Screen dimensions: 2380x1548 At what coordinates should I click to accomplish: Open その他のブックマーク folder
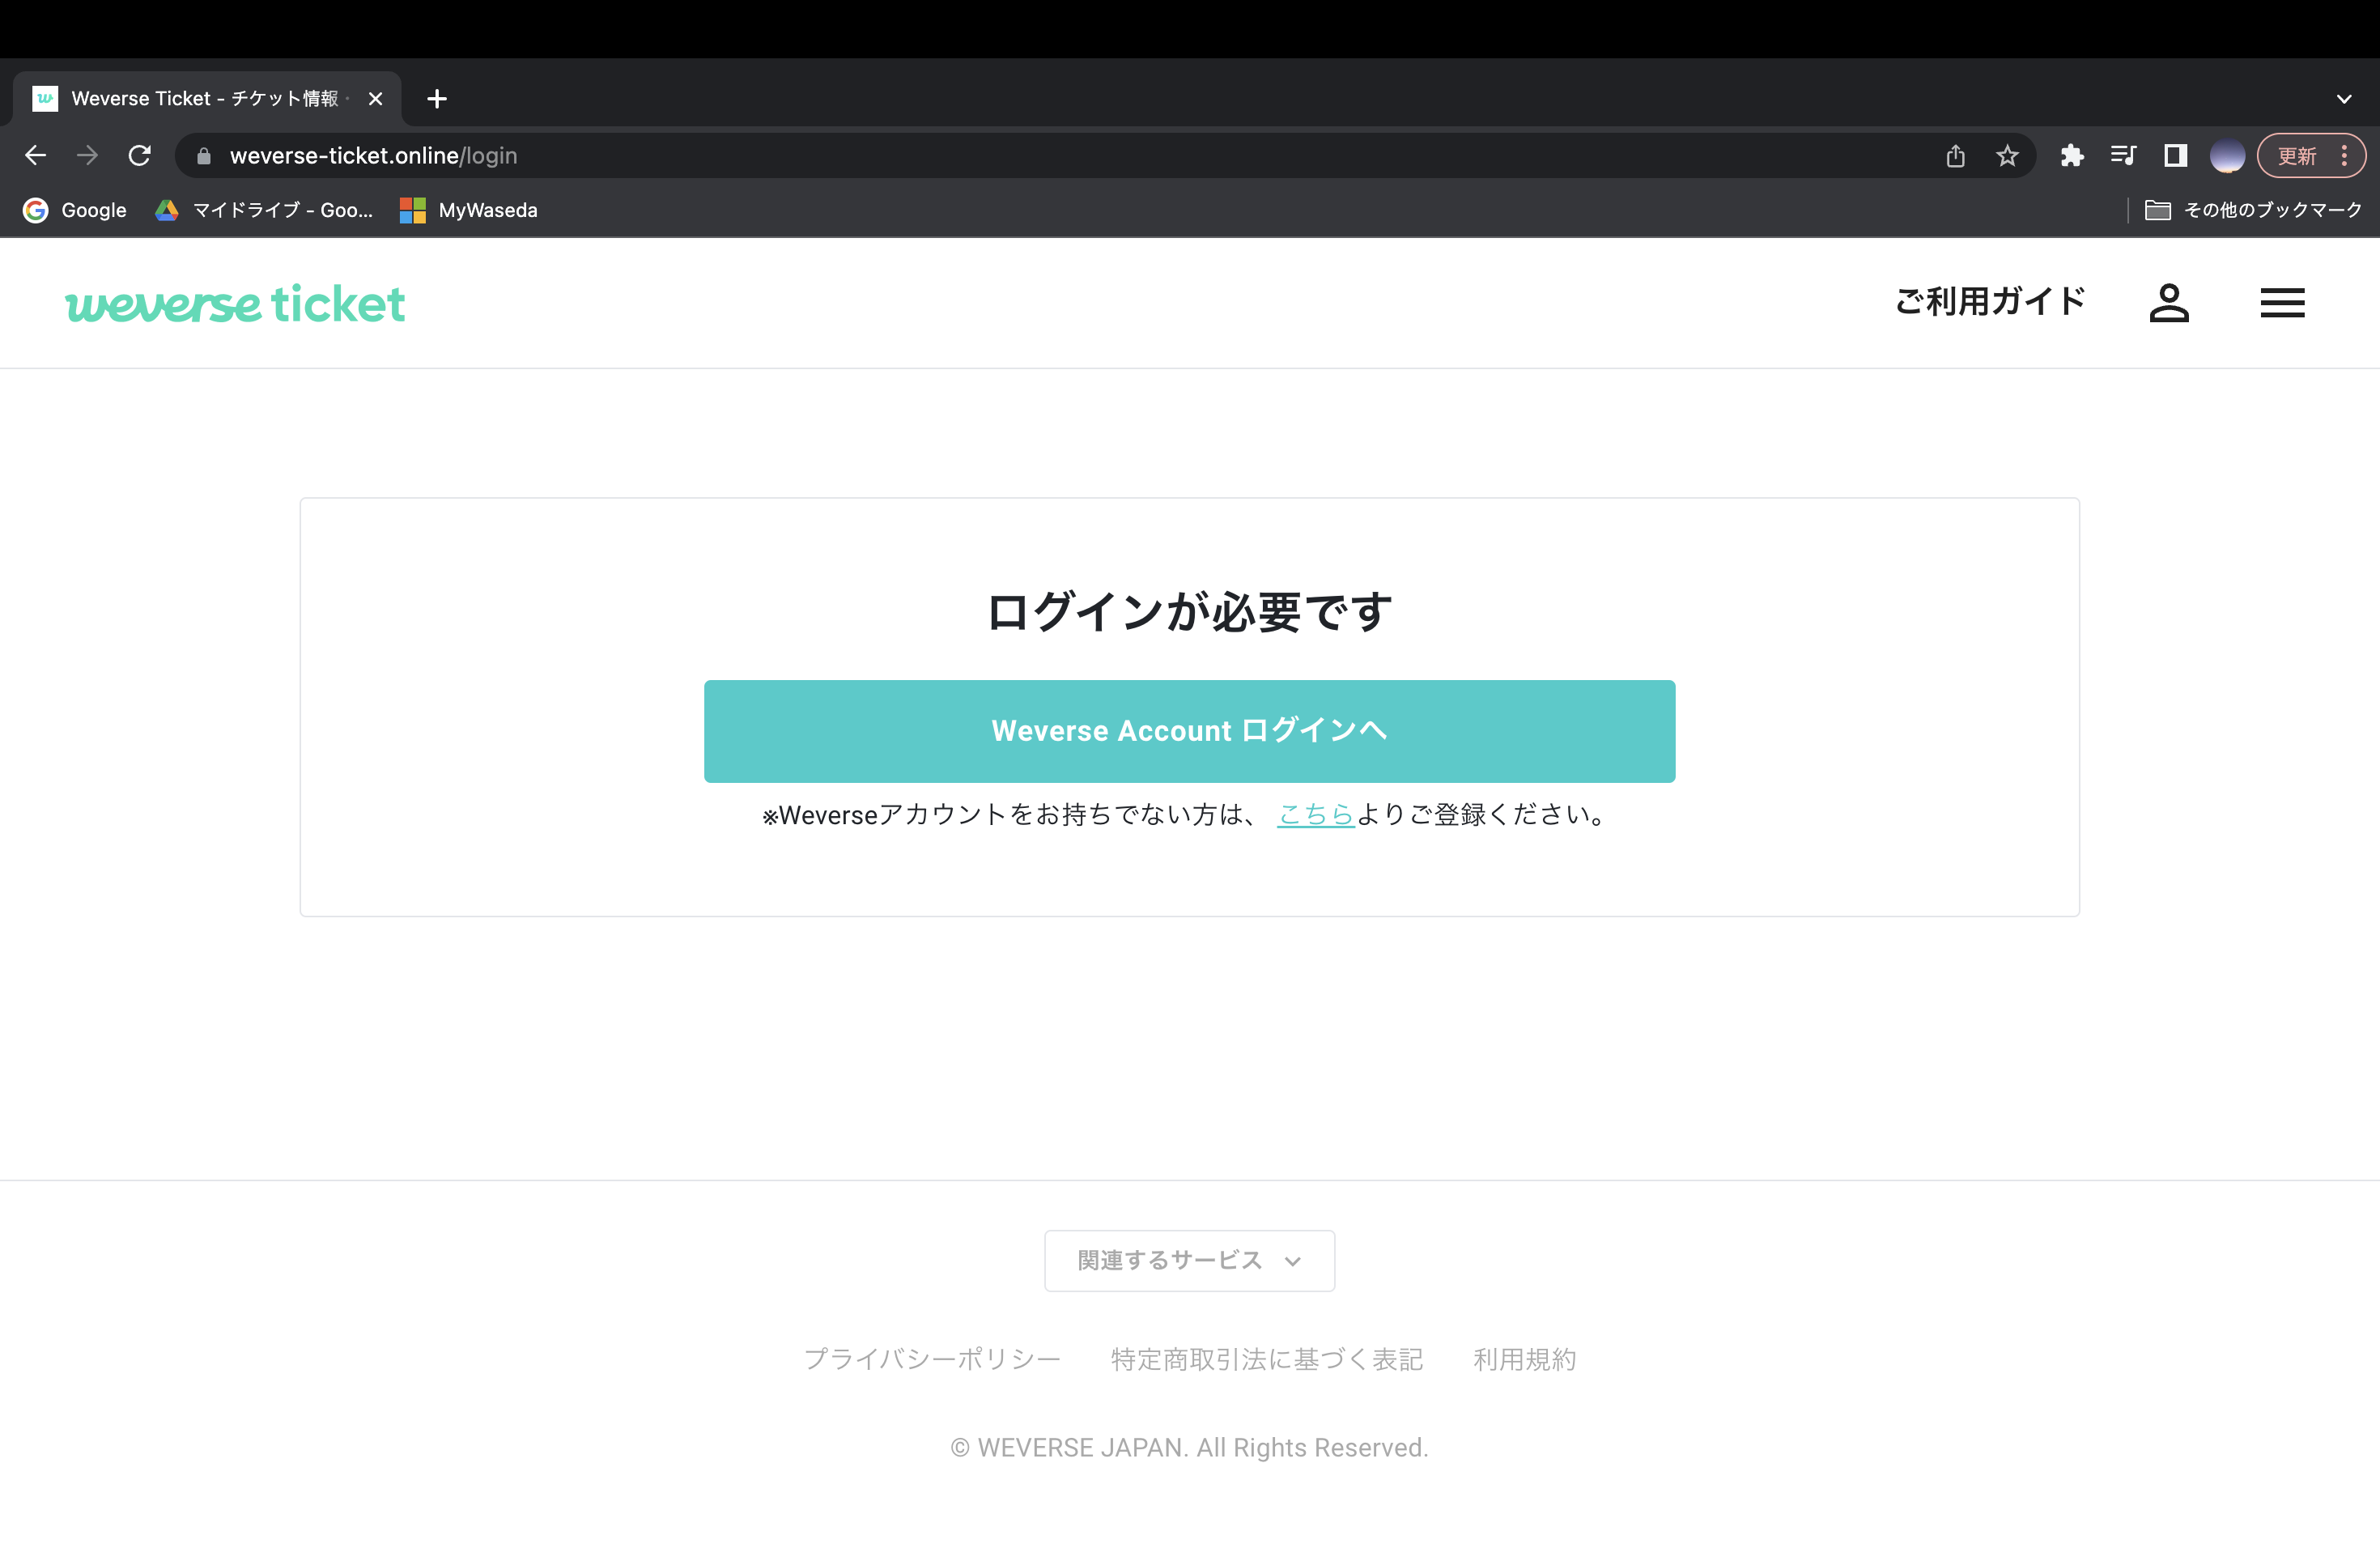point(2254,210)
